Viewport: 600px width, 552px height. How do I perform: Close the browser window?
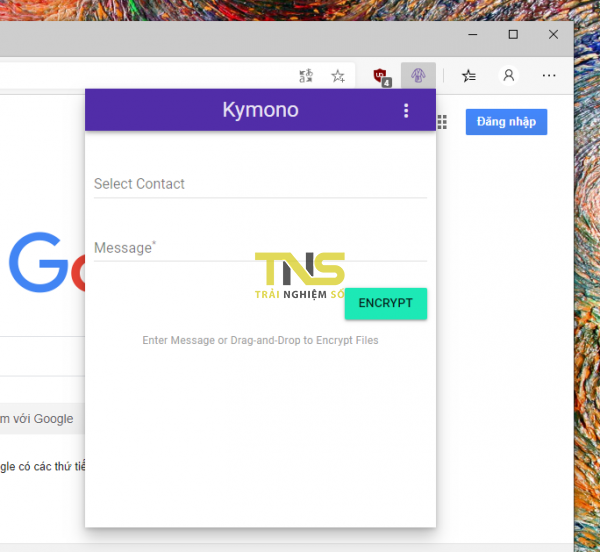click(553, 34)
